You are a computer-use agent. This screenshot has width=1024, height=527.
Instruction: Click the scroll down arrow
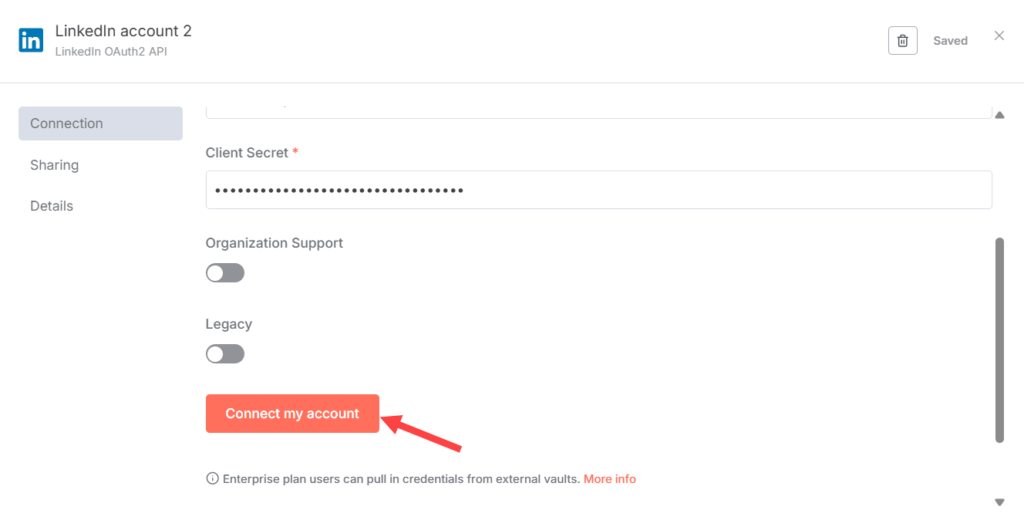(x=999, y=502)
